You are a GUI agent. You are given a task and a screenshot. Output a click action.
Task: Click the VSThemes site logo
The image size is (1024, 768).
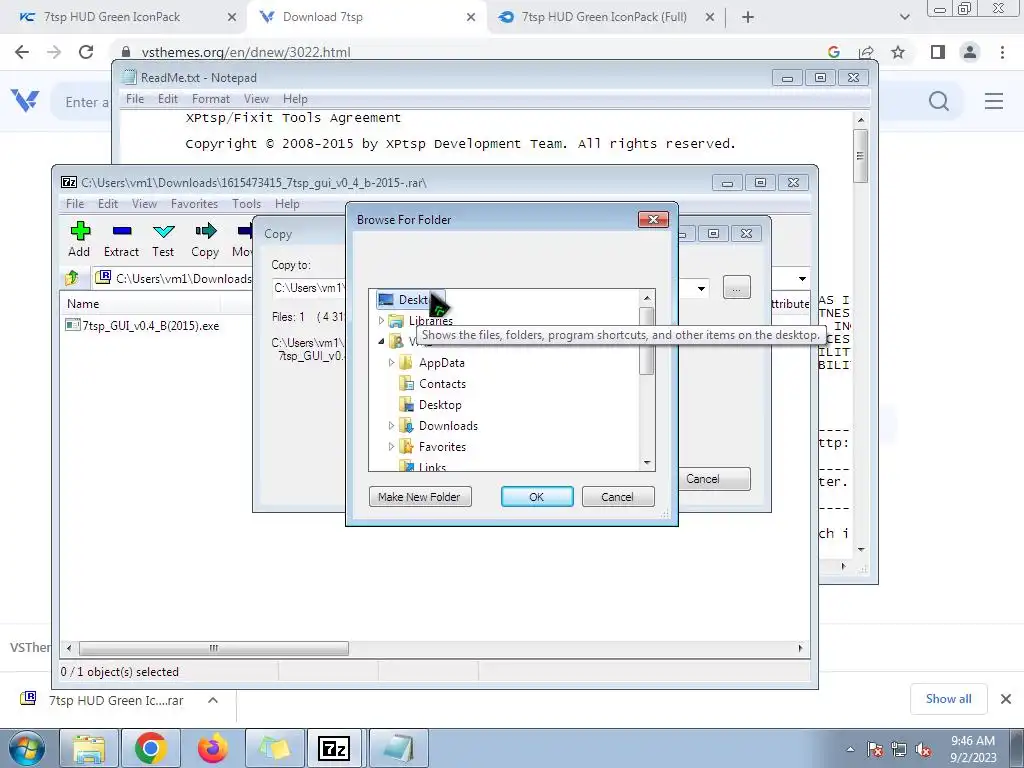point(25,101)
